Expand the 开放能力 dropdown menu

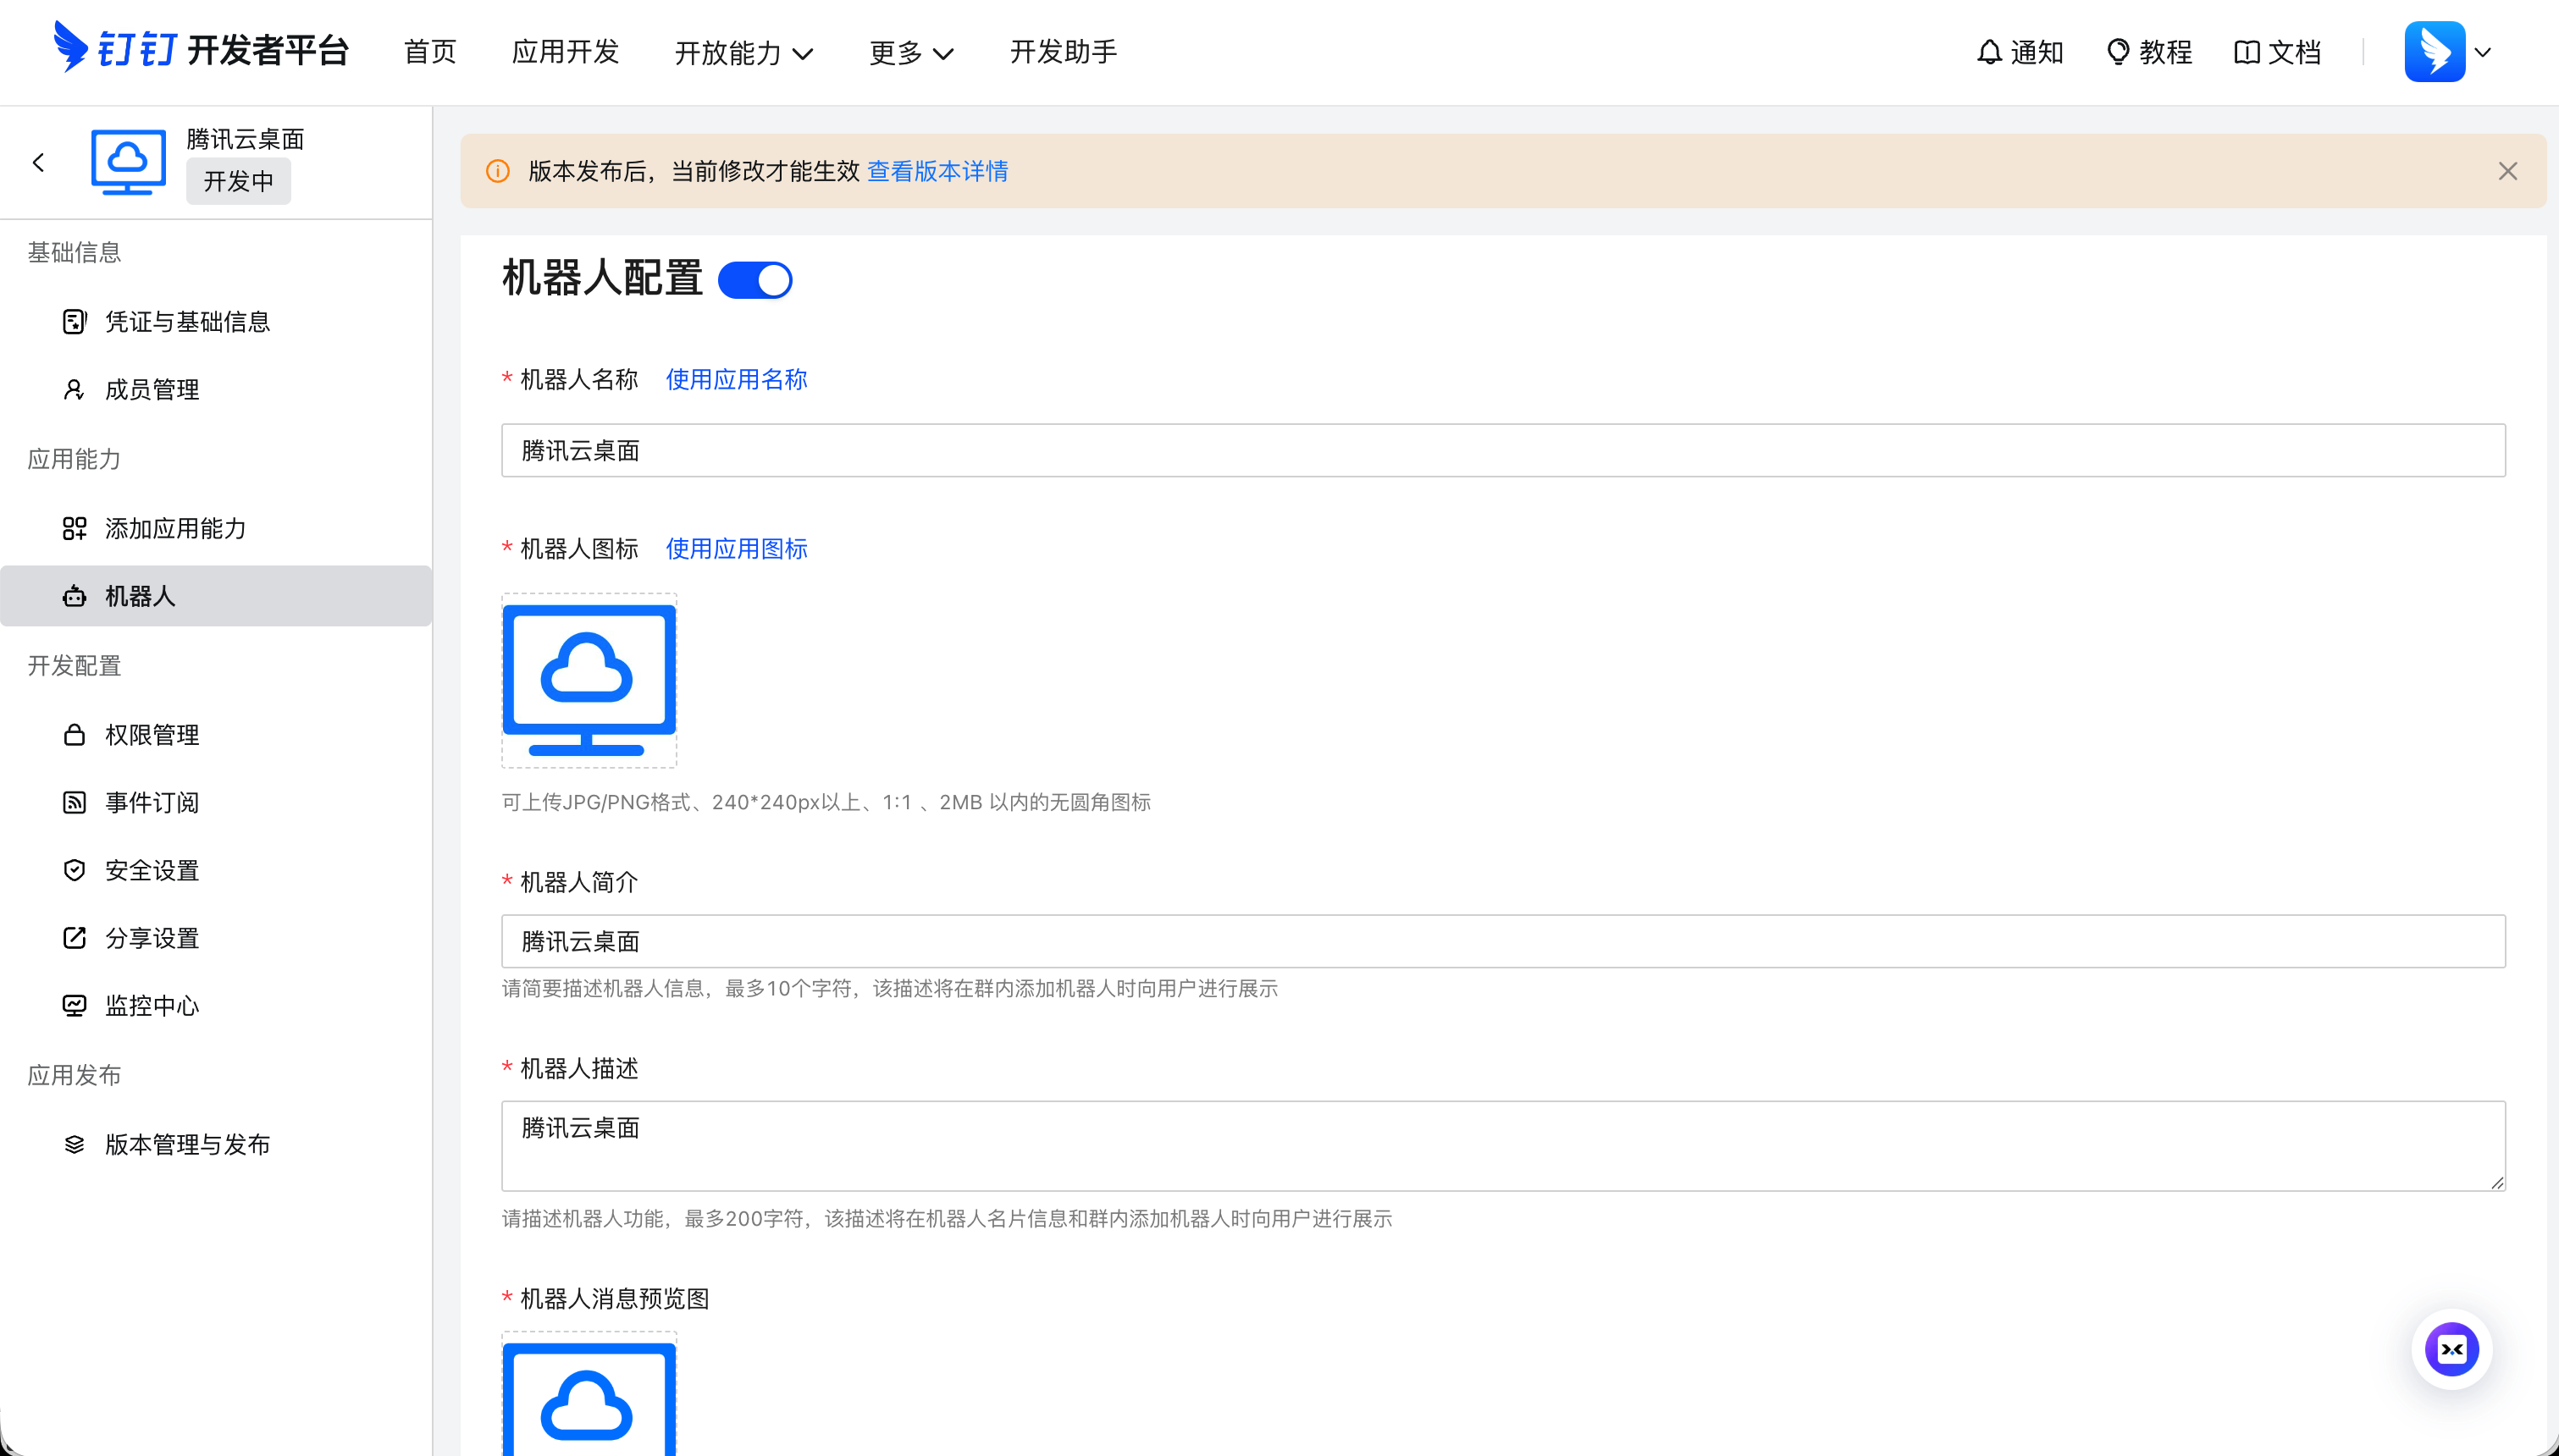(744, 53)
